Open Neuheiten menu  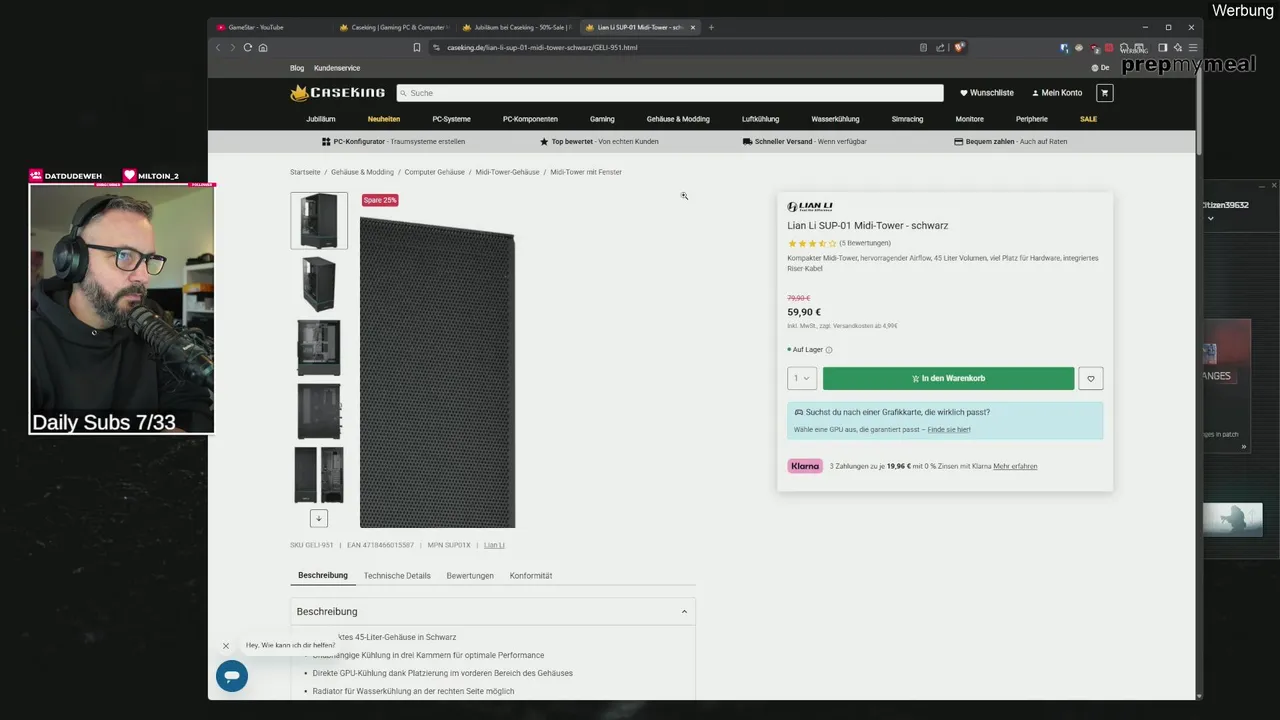384,119
